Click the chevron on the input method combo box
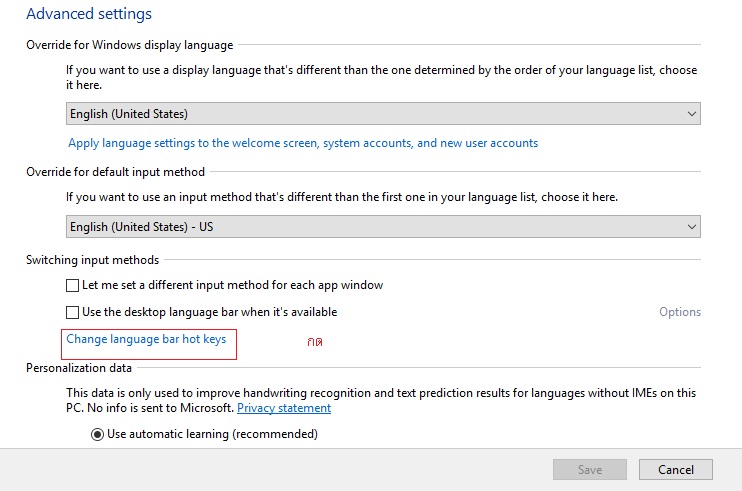Image resolution: width=742 pixels, height=491 pixels. point(692,227)
